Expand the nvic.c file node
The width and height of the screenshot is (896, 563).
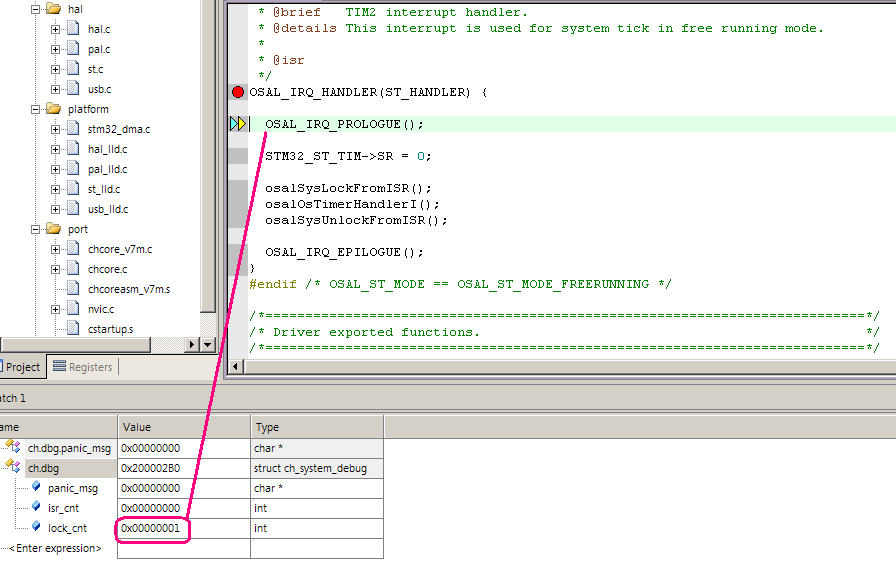pyautogui.click(x=55, y=309)
